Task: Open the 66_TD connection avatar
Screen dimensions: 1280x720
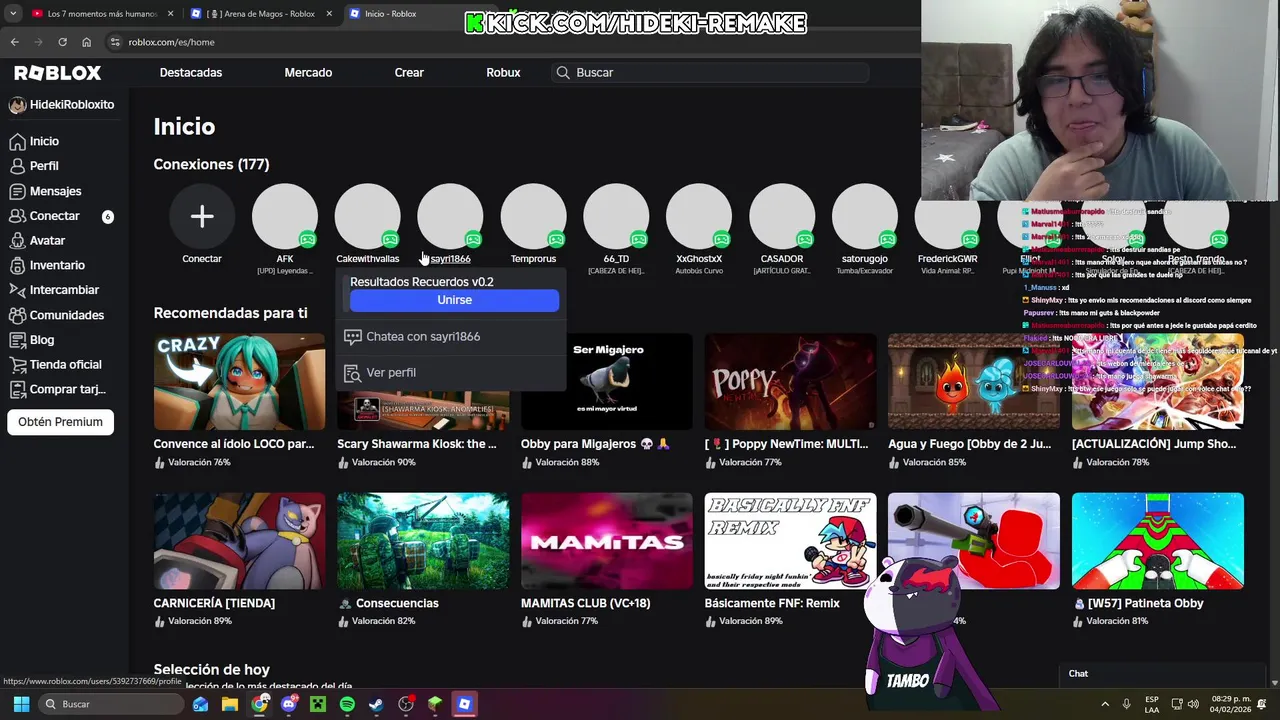Action: point(616,216)
